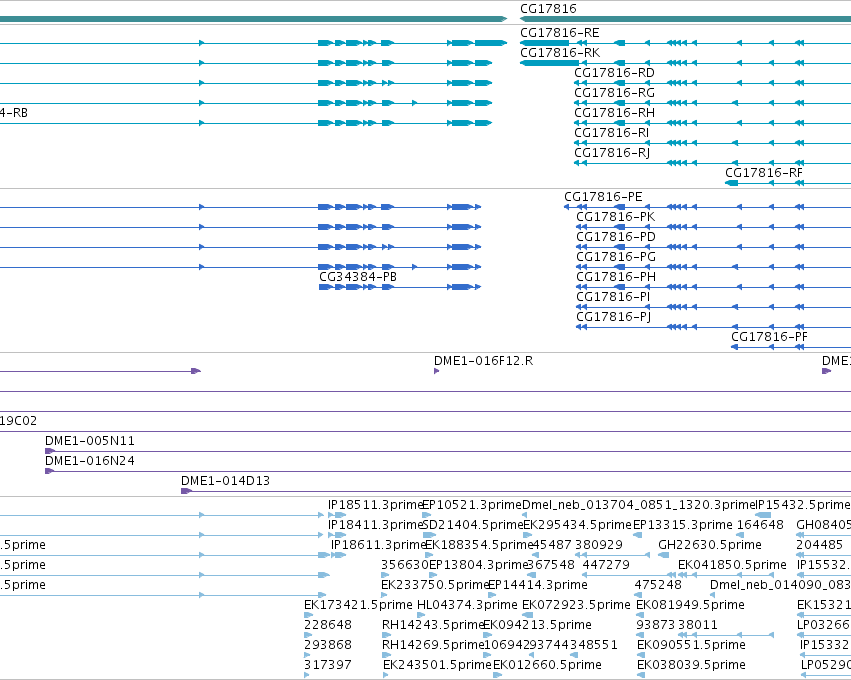This screenshot has height=680, width=851.
Task: Click the 204485 feature label
Action: pos(819,545)
